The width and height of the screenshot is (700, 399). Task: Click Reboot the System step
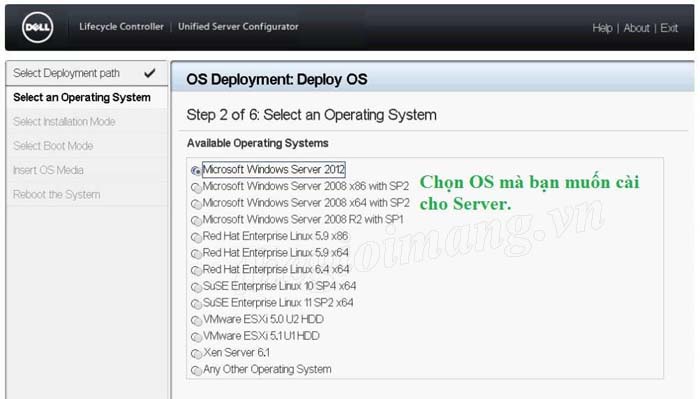pyautogui.click(x=87, y=195)
